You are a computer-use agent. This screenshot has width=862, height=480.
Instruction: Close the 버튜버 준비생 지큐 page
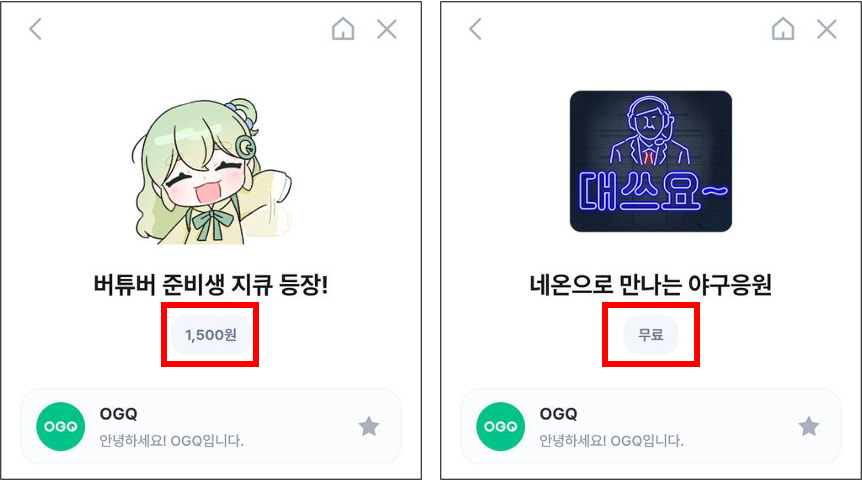tap(387, 29)
